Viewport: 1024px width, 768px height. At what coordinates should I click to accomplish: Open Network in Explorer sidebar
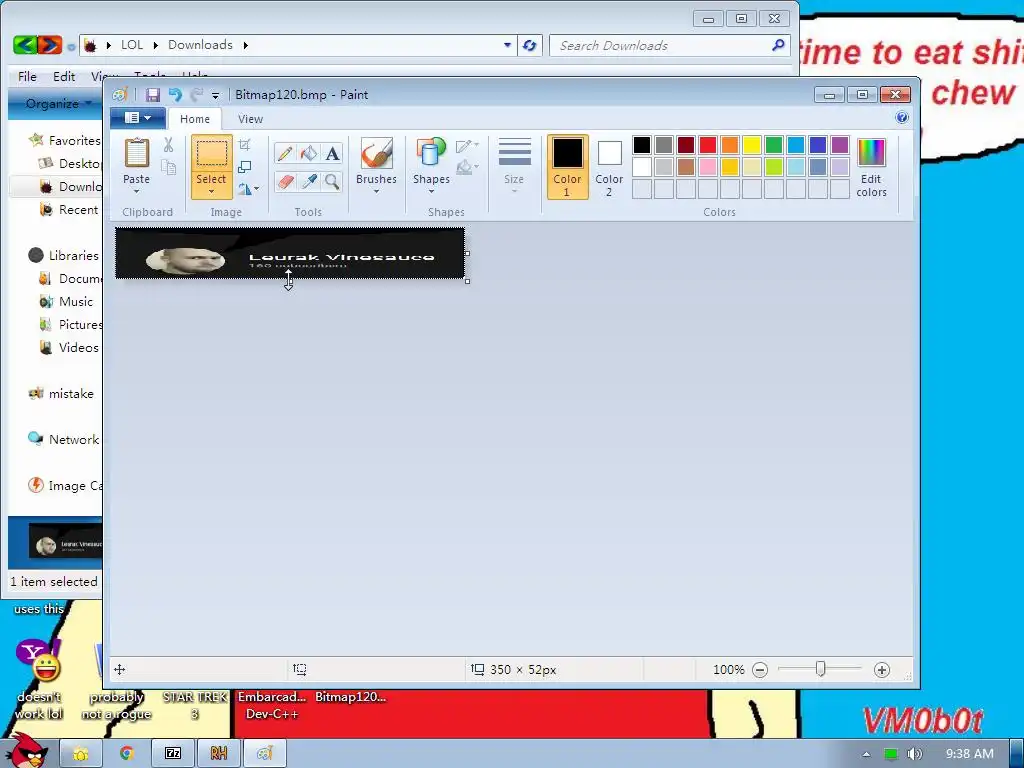(73, 440)
